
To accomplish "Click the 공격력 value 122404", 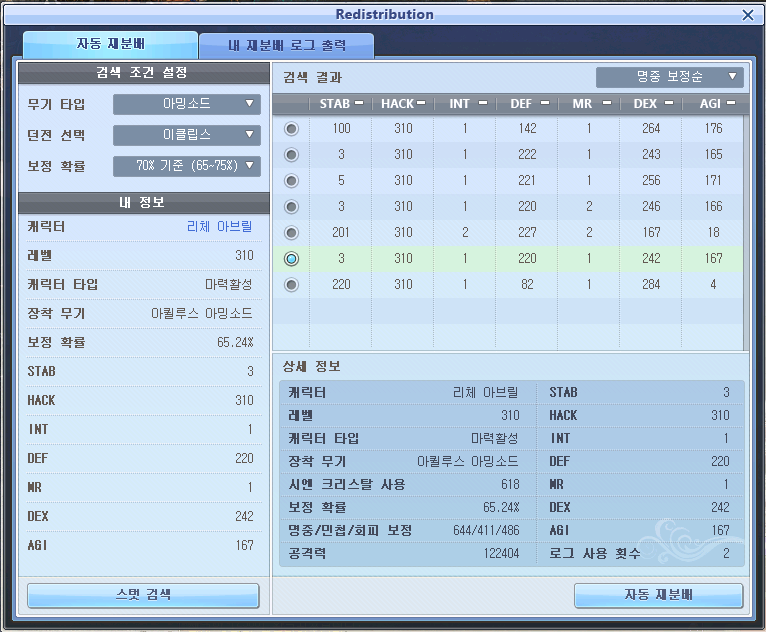I will [x=502, y=553].
